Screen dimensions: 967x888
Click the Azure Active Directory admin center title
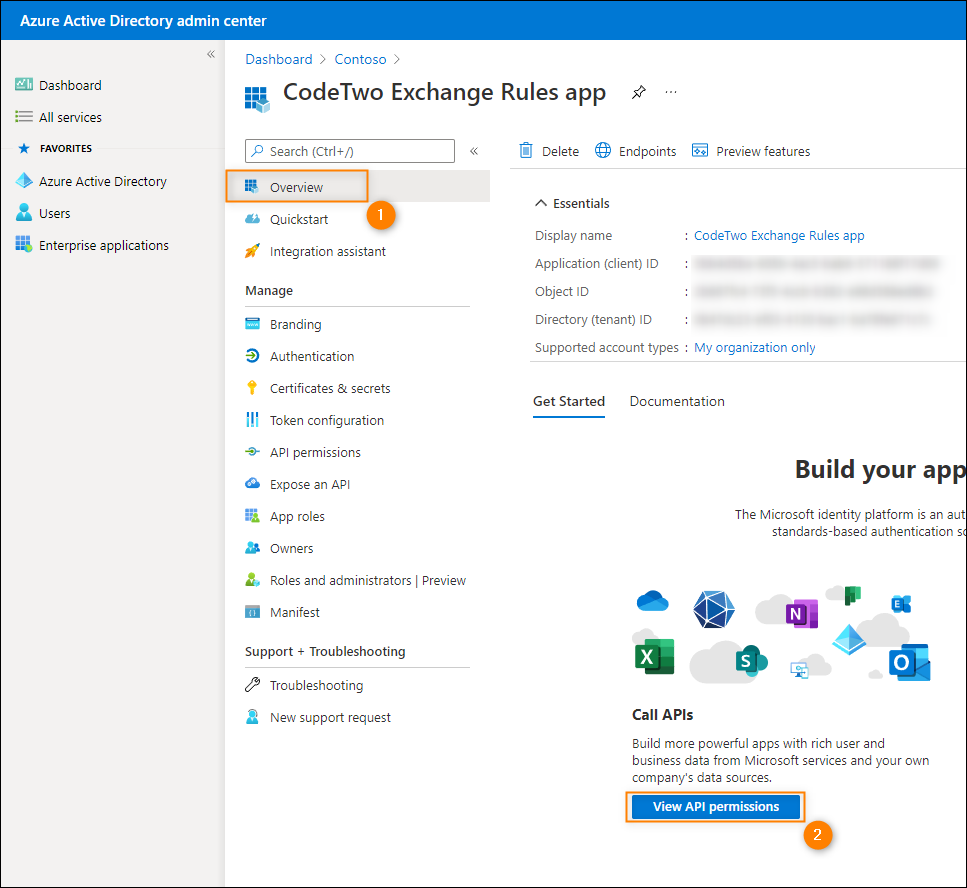click(143, 20)
